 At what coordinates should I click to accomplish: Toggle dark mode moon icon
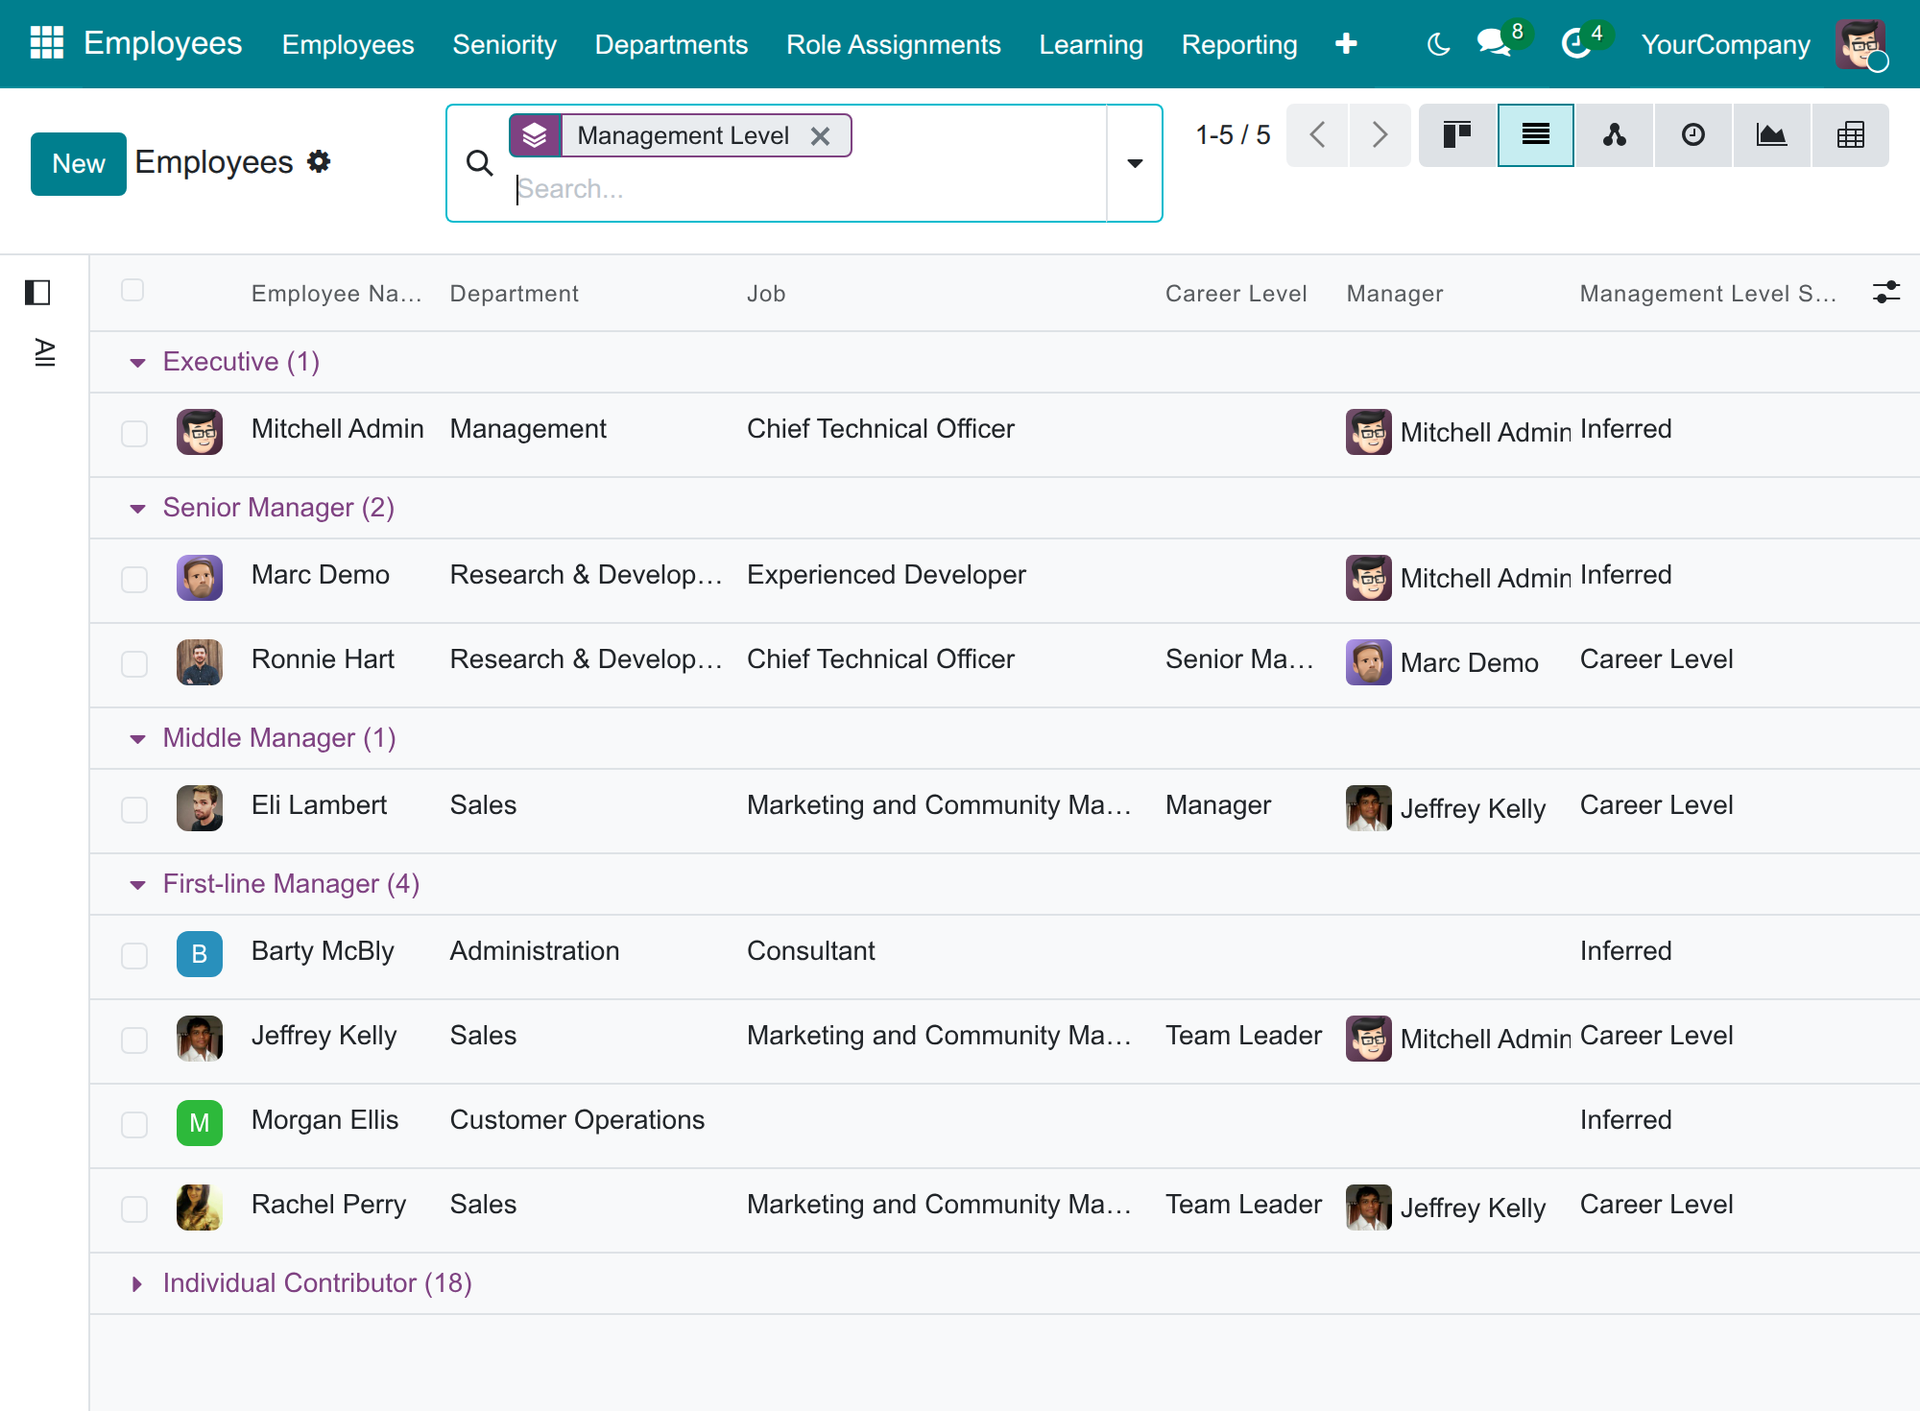(1438, 44)
